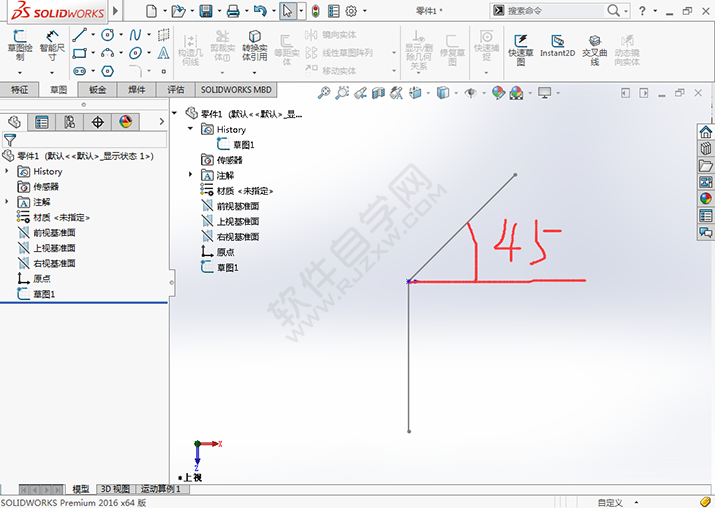Screen dimensions: 715x508
Task: Select the Ellipse sketch tool
Action: [x=135, y=53]
